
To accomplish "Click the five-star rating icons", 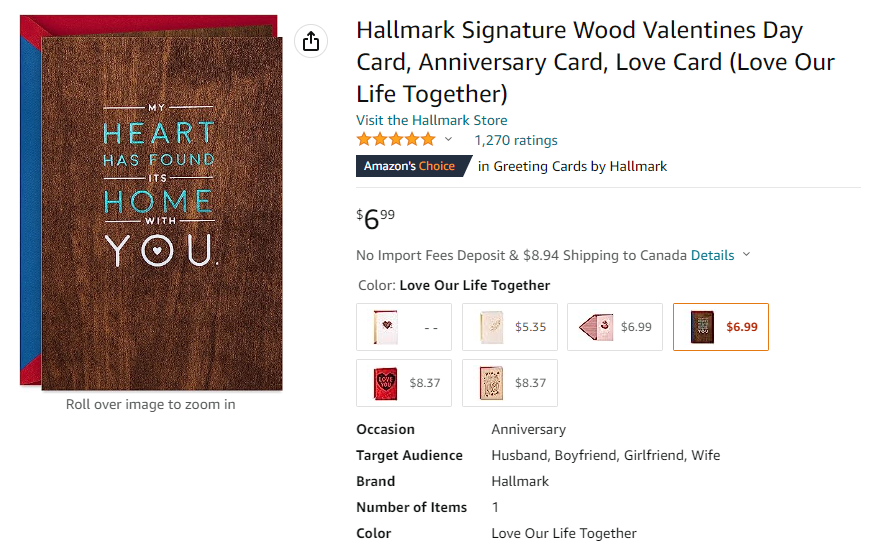I will (x=396, y=139).
